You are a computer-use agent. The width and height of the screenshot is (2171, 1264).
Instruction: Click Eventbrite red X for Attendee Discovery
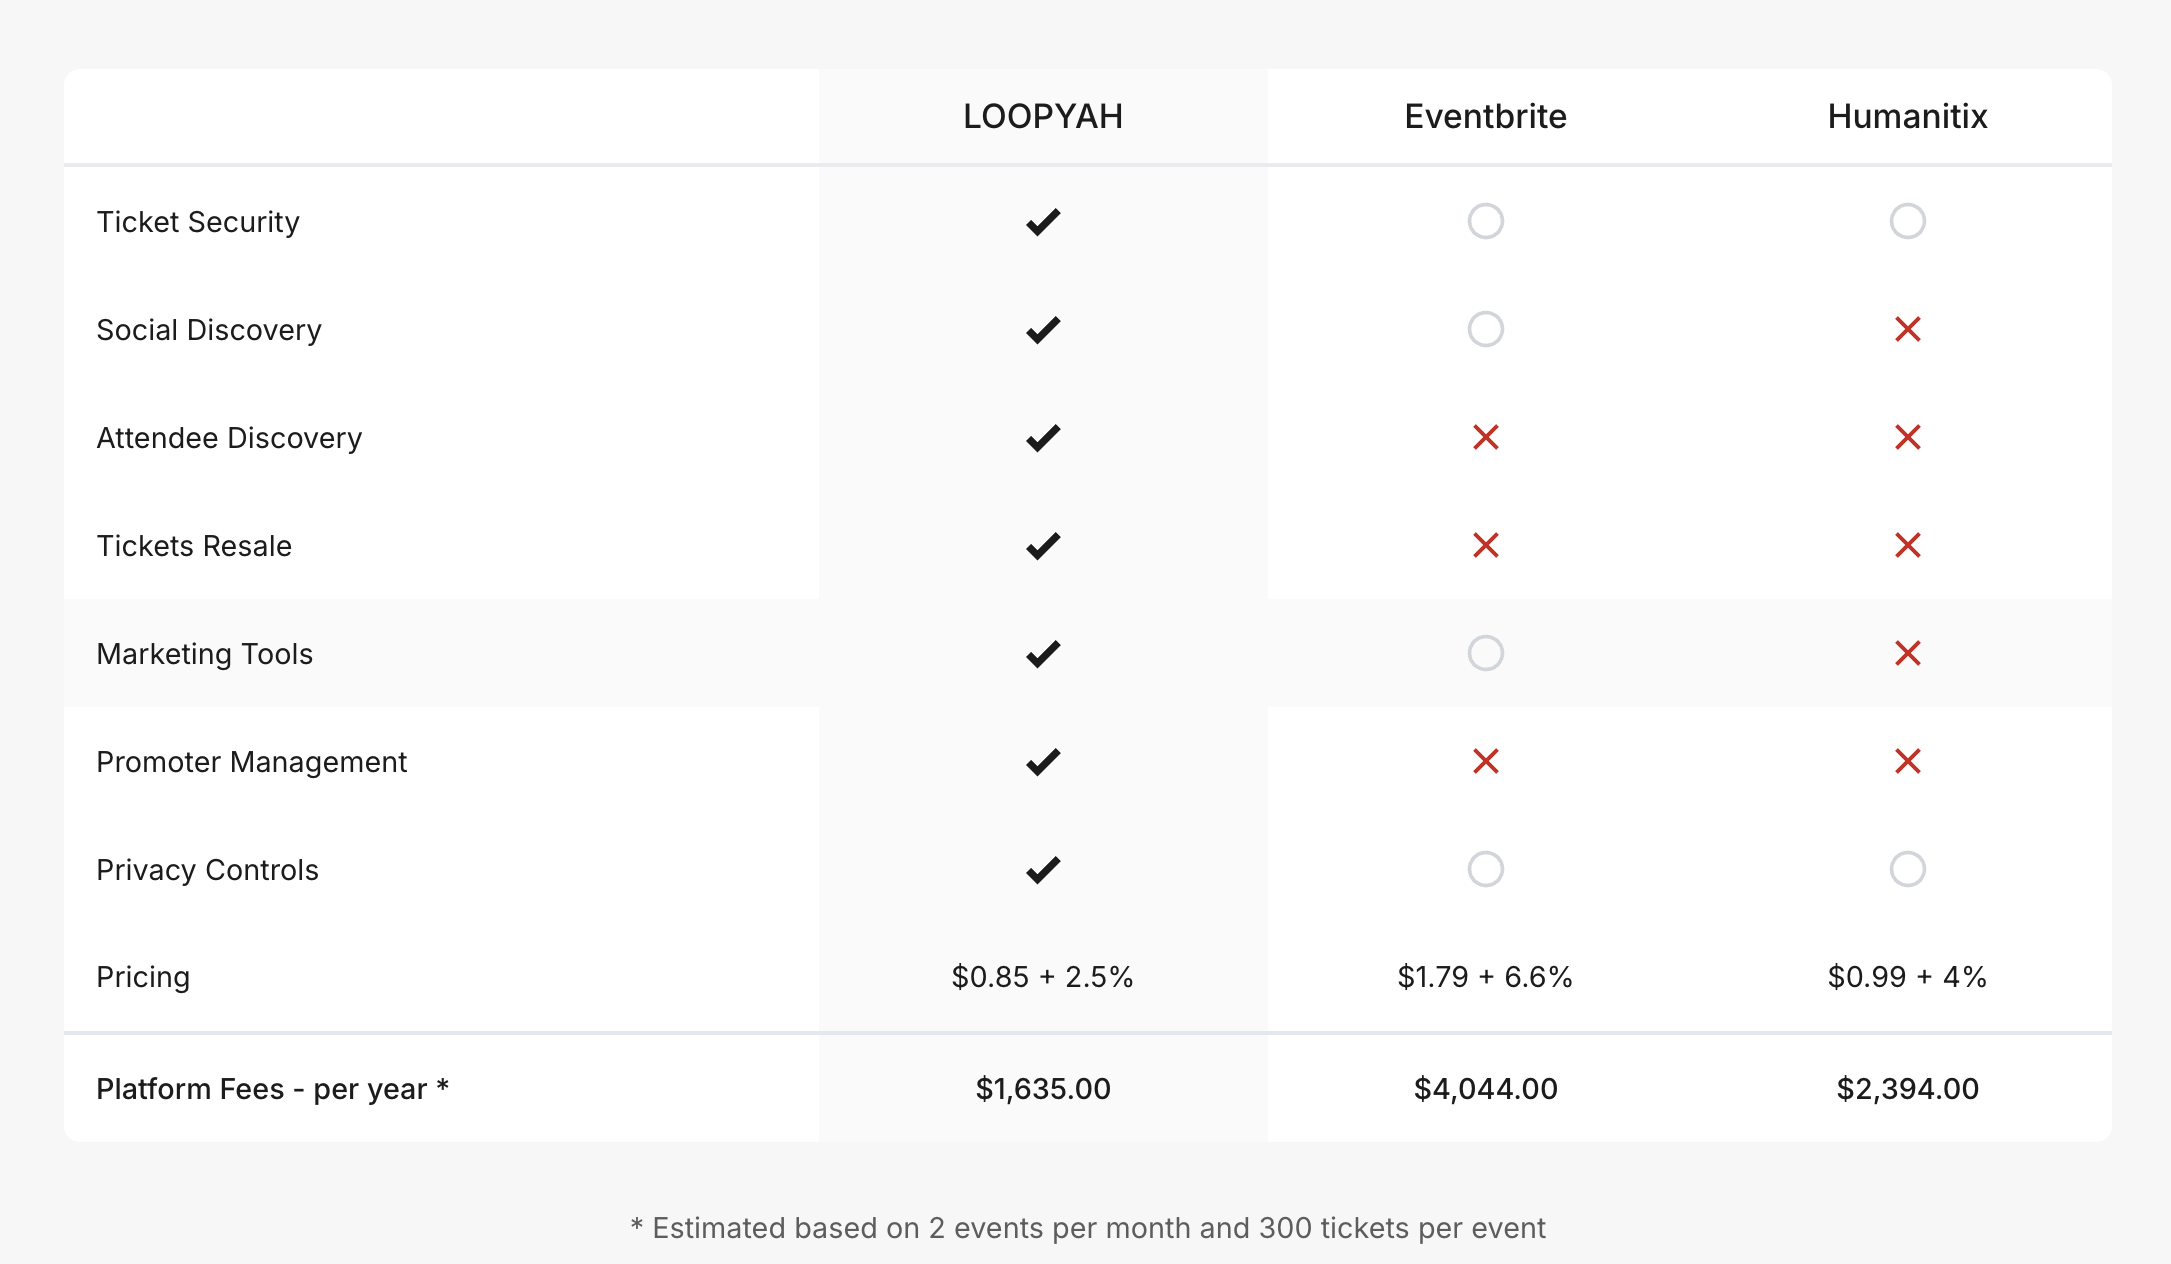[x=1486, y=437]
